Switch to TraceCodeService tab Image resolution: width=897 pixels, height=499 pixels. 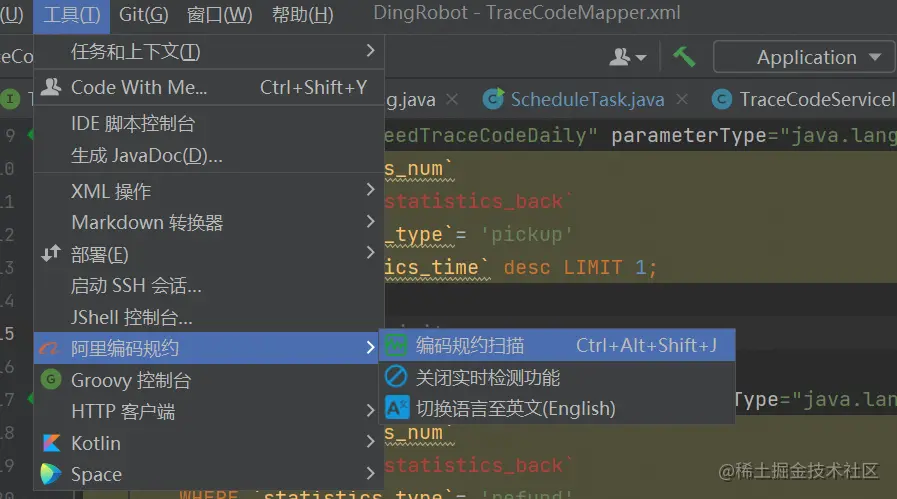pyautogui.click(x=816, y=100)
